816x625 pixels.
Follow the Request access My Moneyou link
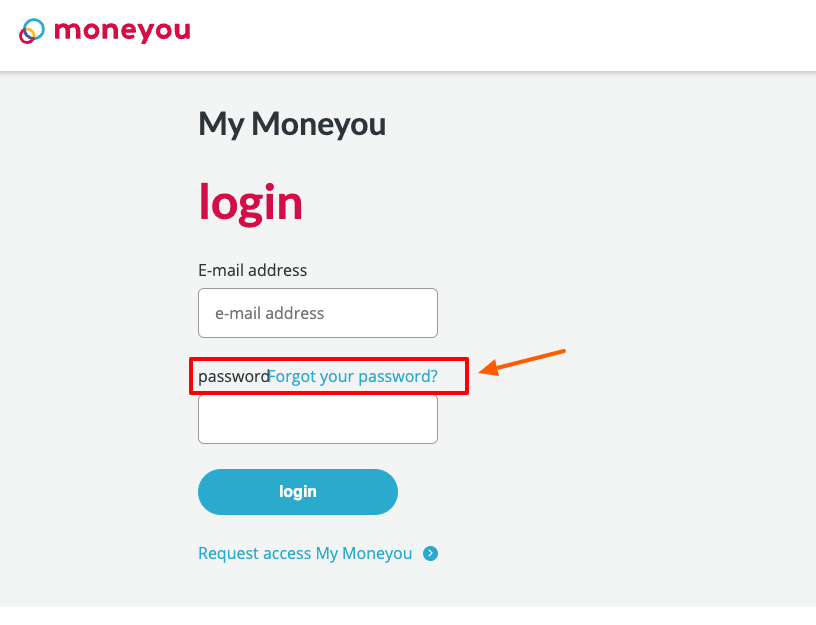click(x=305, y=553)
